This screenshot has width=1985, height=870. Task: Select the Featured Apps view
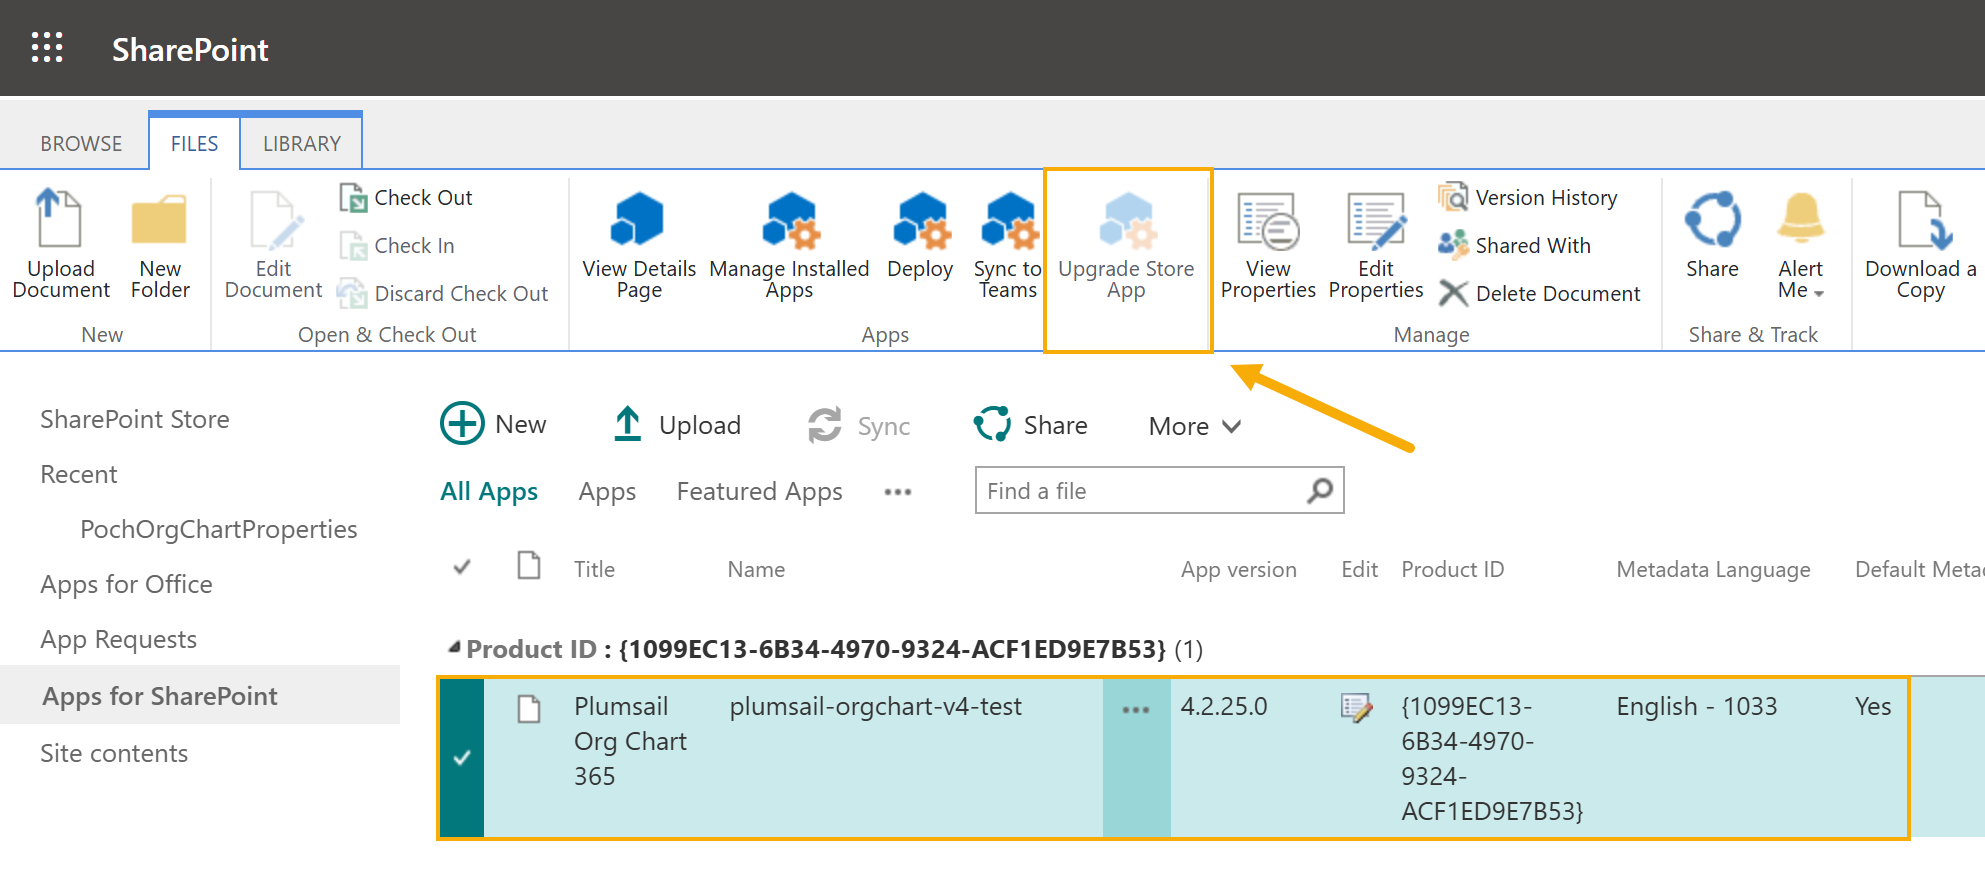click(759, 491)
